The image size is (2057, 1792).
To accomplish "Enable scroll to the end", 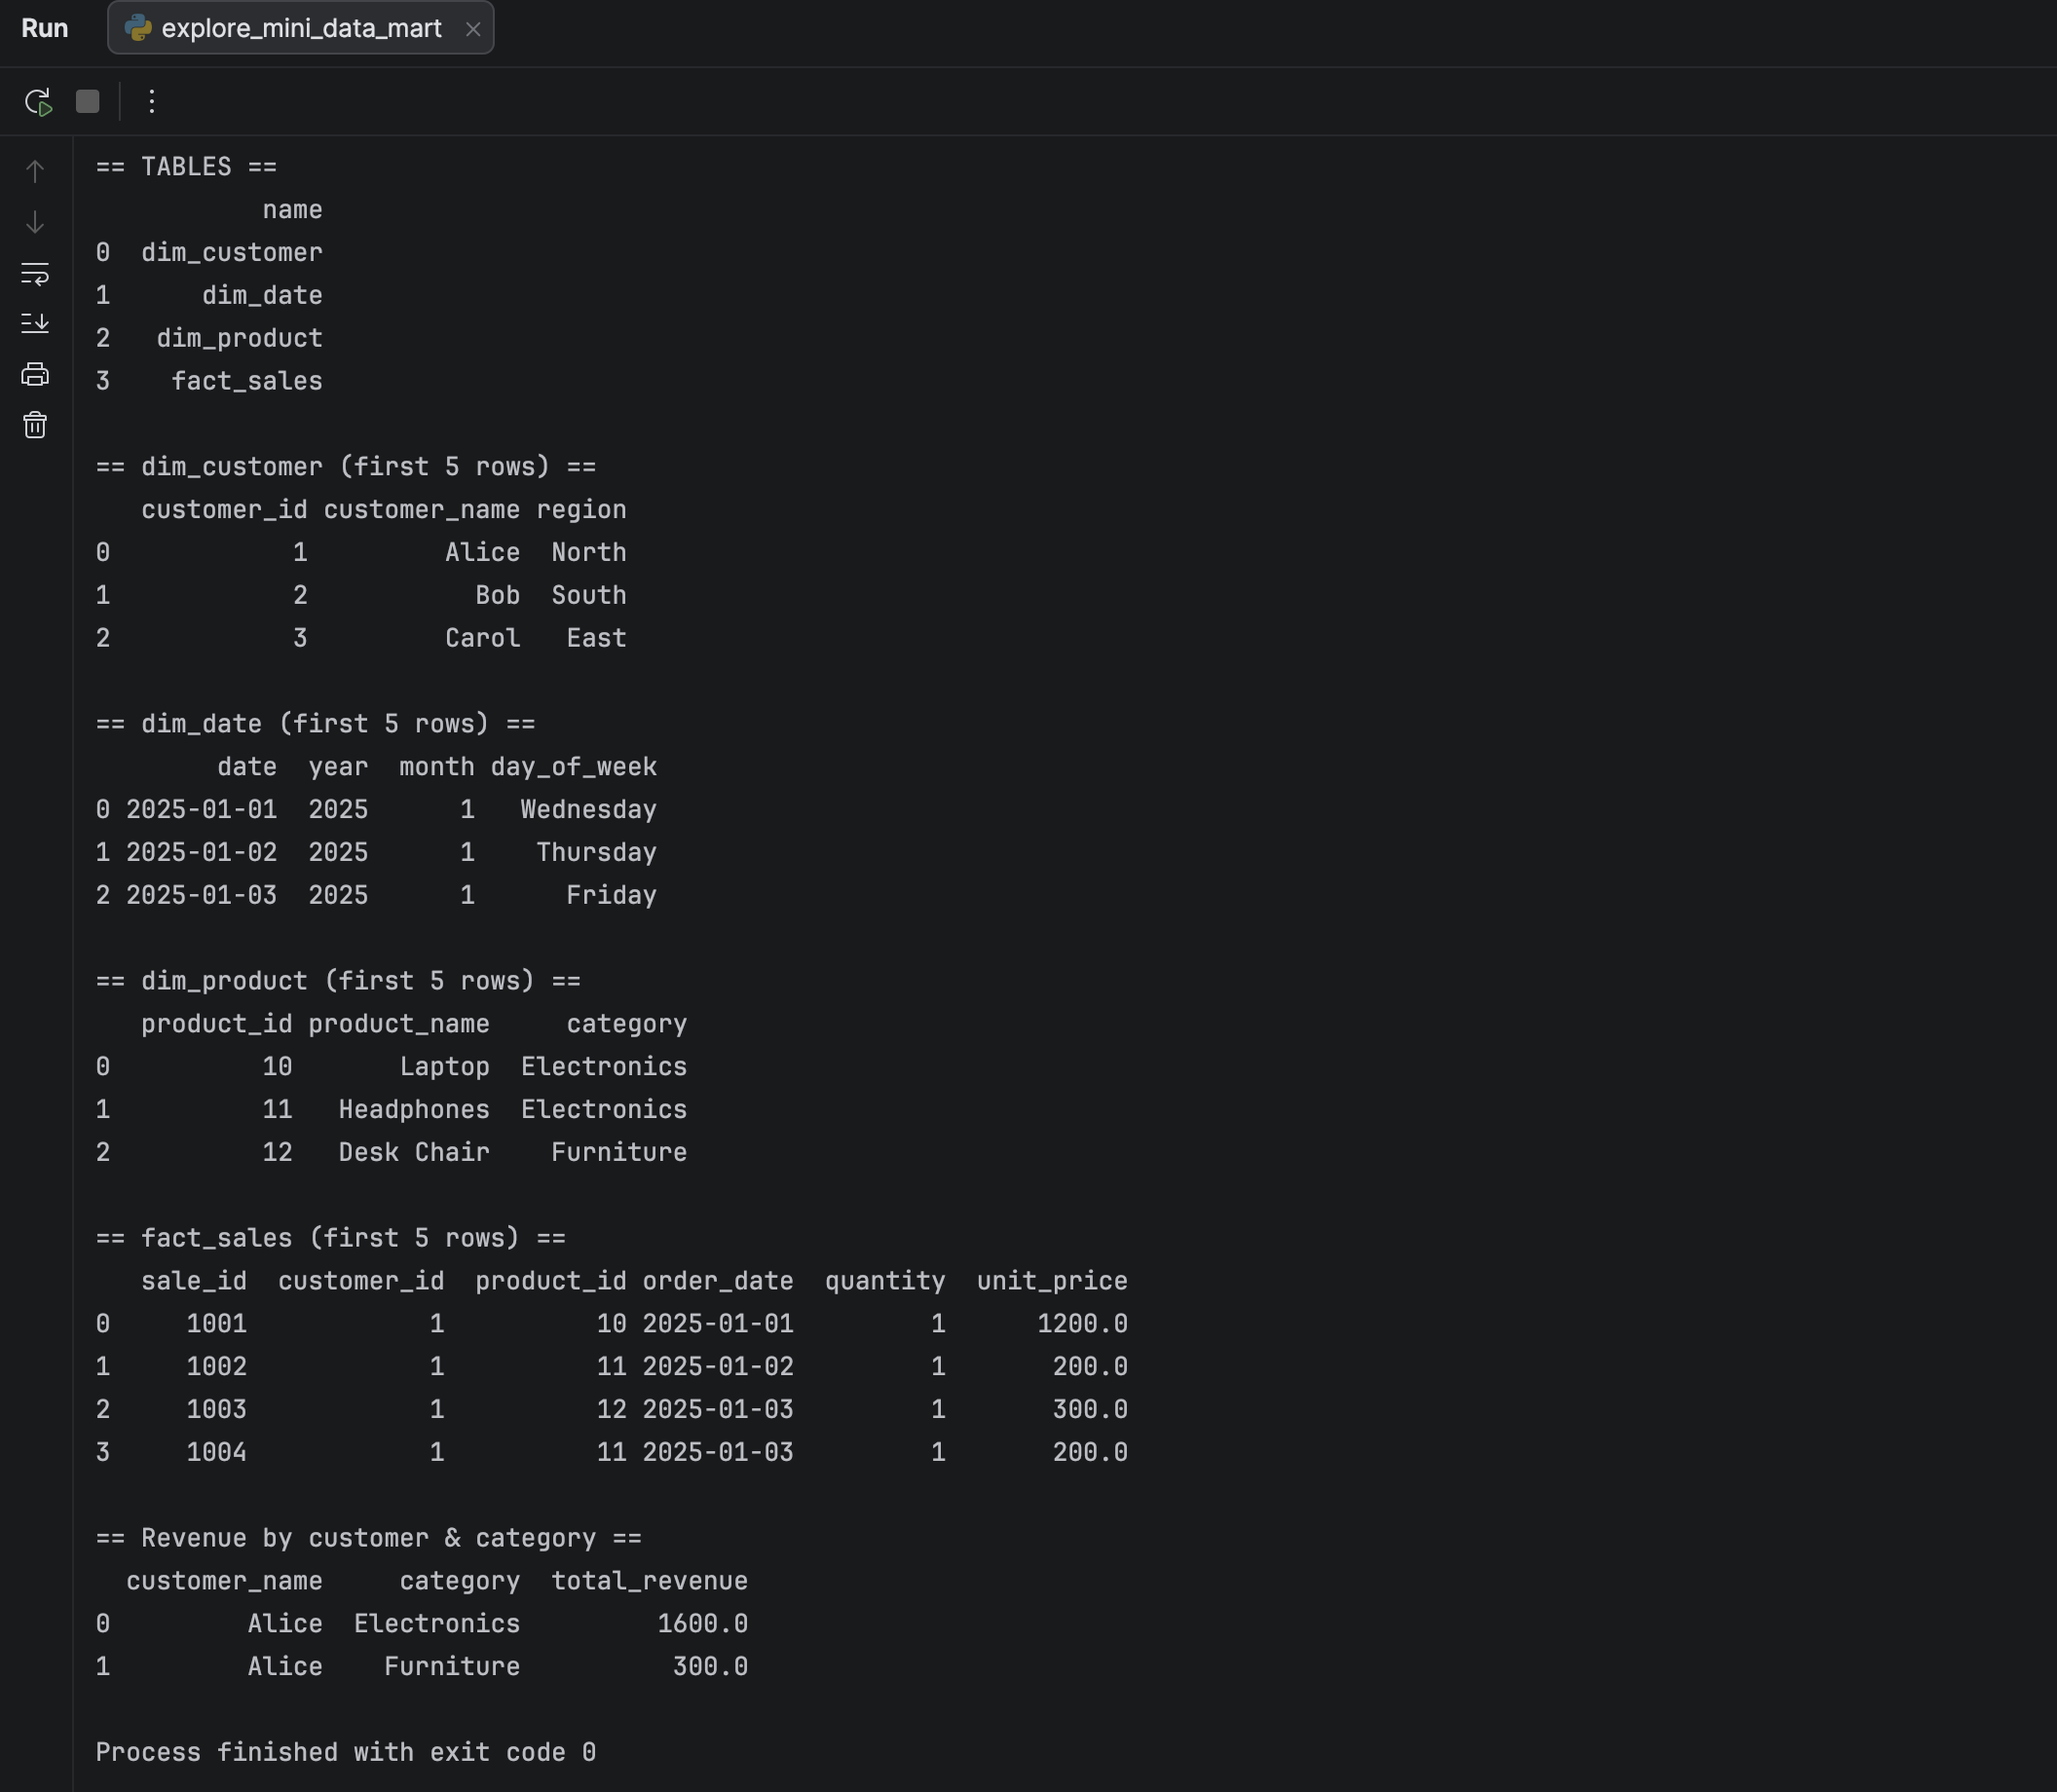I will [35, 323].
